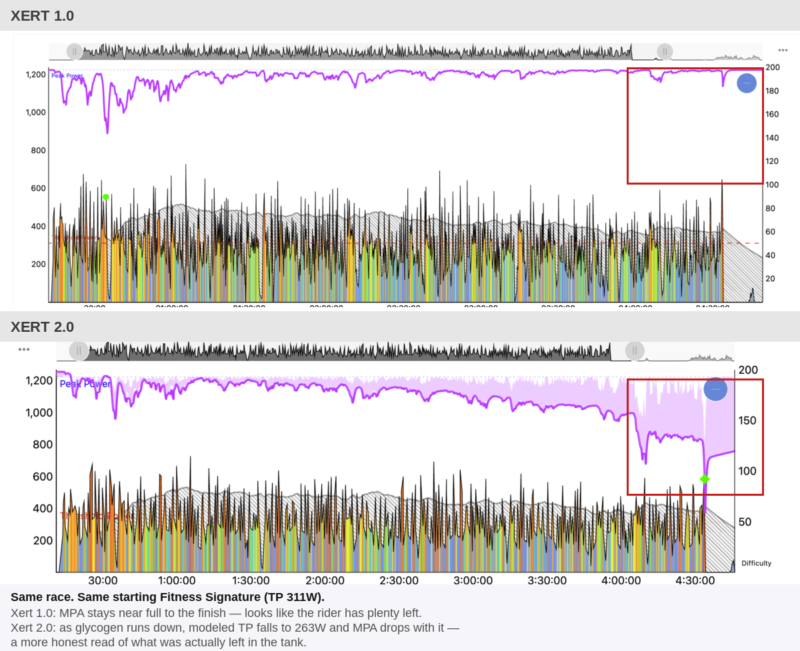Click the 1:00:00 time label in Xert 2.0

pyautogui.click(x=177, y=580)
